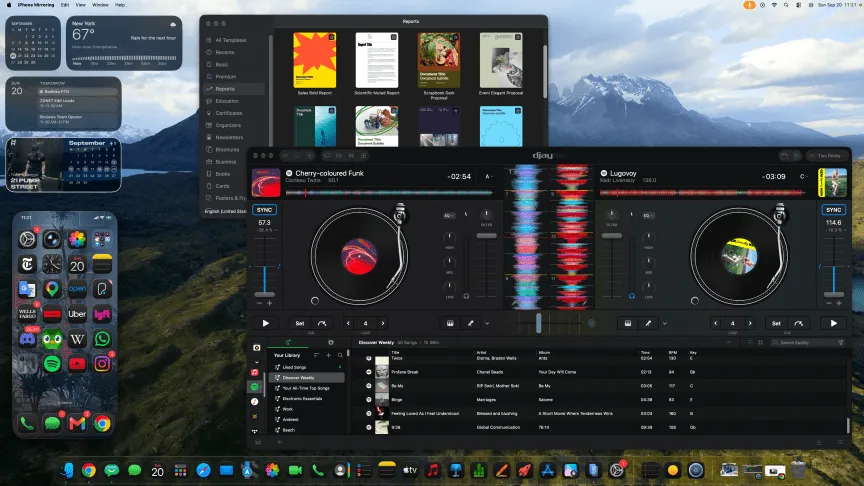Viewport: 864px width, 486px height.
Task: Expand left deck tempo percentage dropdown
Action: pos(267,230)
